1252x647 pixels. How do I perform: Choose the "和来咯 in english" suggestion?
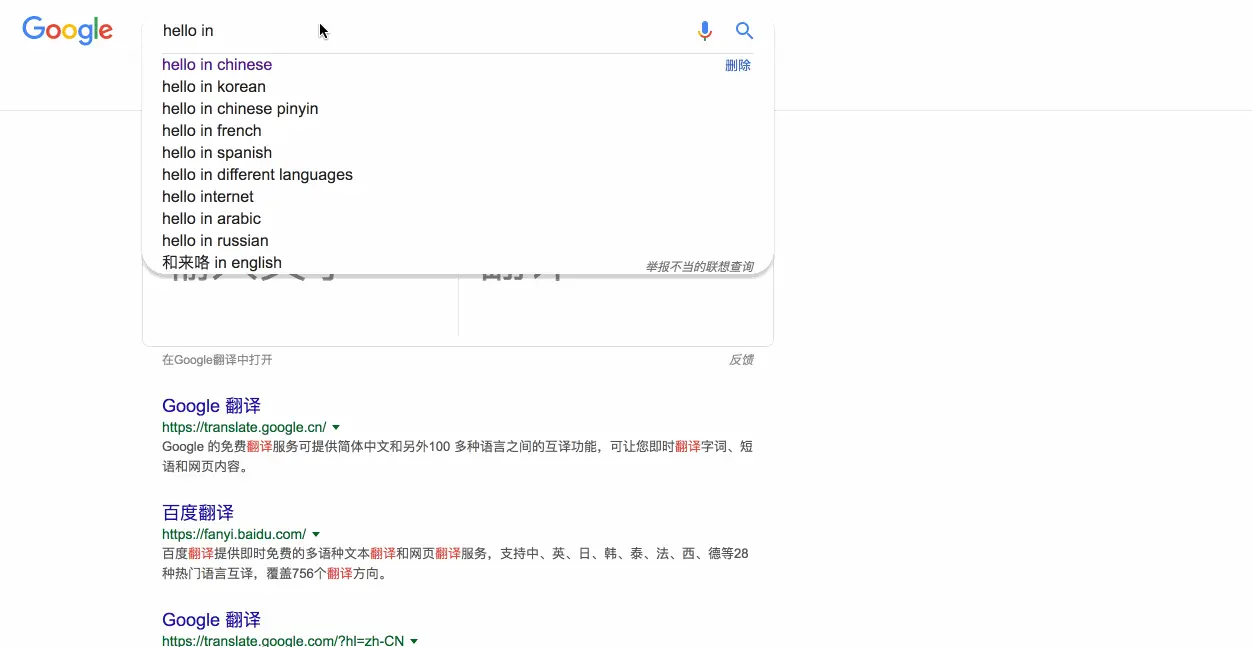pos(222,263)
